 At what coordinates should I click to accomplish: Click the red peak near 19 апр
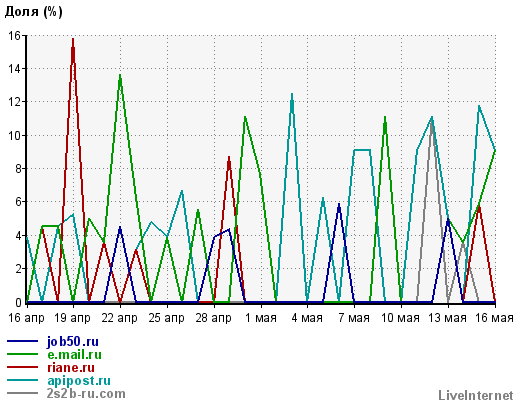[73, 39]
